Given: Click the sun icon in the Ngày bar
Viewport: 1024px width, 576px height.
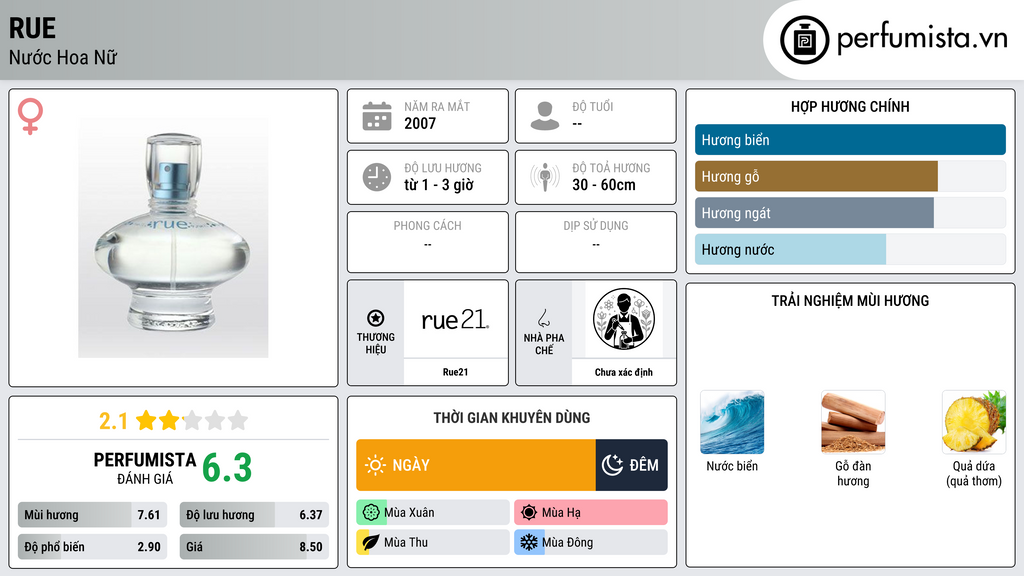Looking at the screenshot, I should 375,465.
